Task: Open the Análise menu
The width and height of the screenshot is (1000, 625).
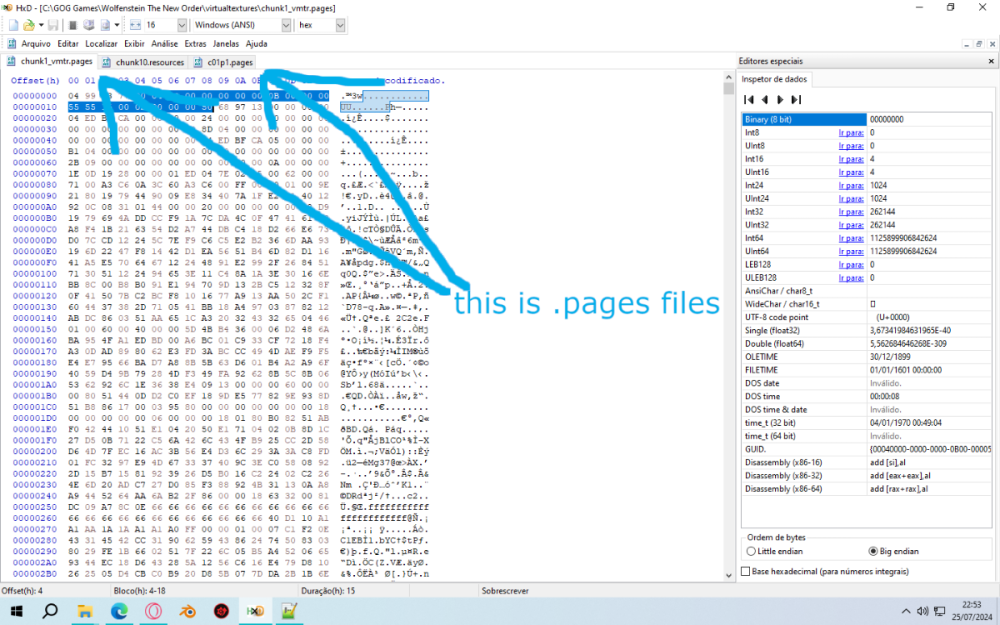Action: point(165,44)
